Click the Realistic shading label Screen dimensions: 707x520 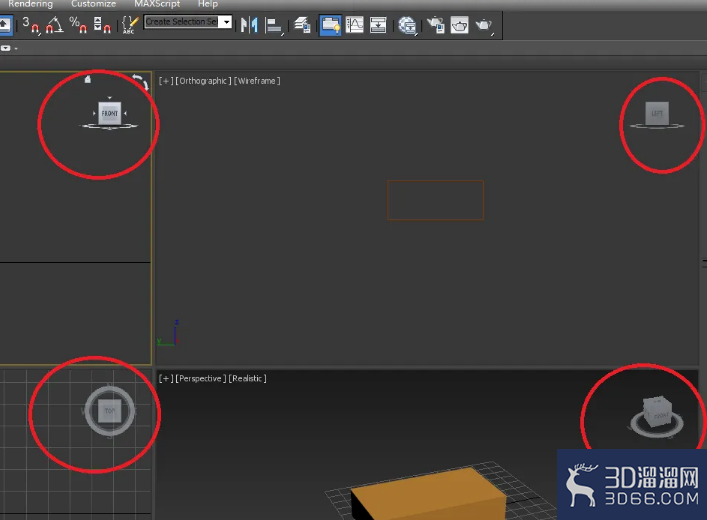click(x=248, y=378)
